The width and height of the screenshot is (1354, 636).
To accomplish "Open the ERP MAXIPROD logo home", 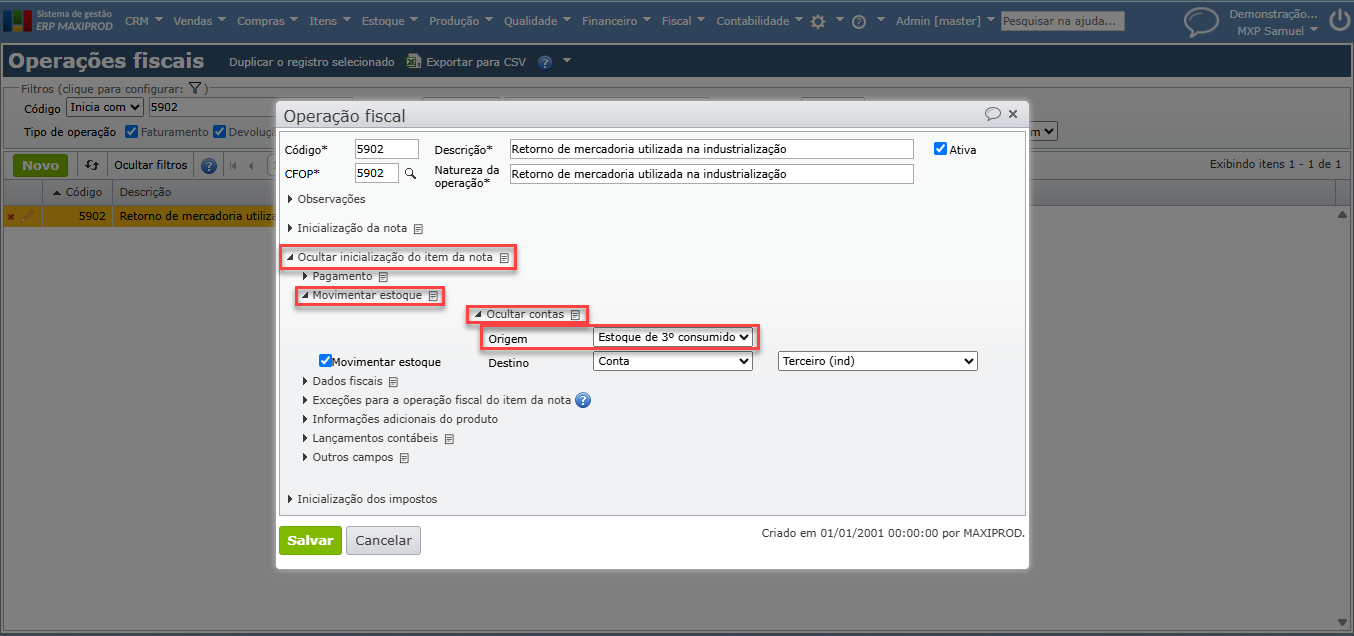I will coord(58,20).
